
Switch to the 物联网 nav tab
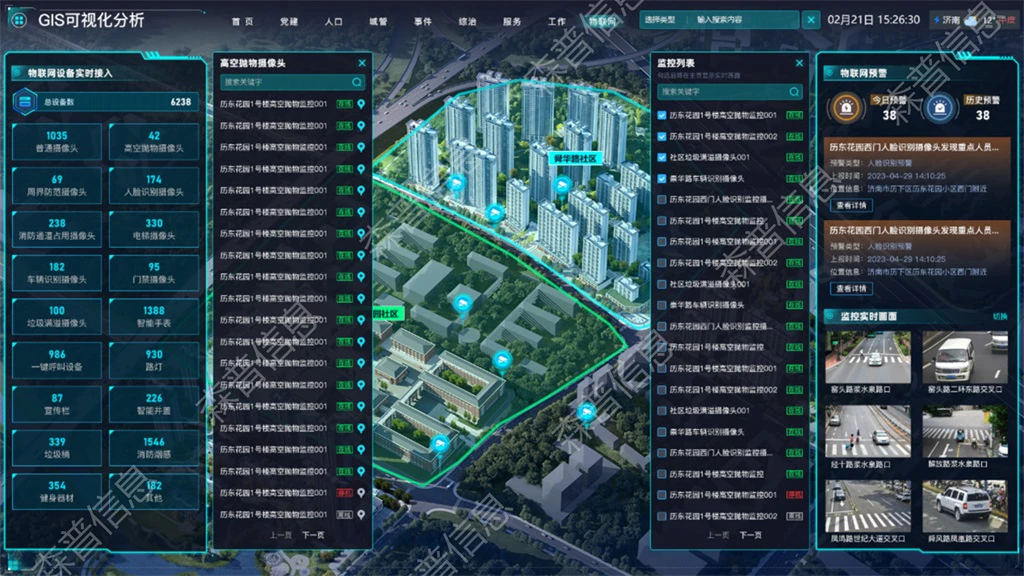click(x=602, y=22)
